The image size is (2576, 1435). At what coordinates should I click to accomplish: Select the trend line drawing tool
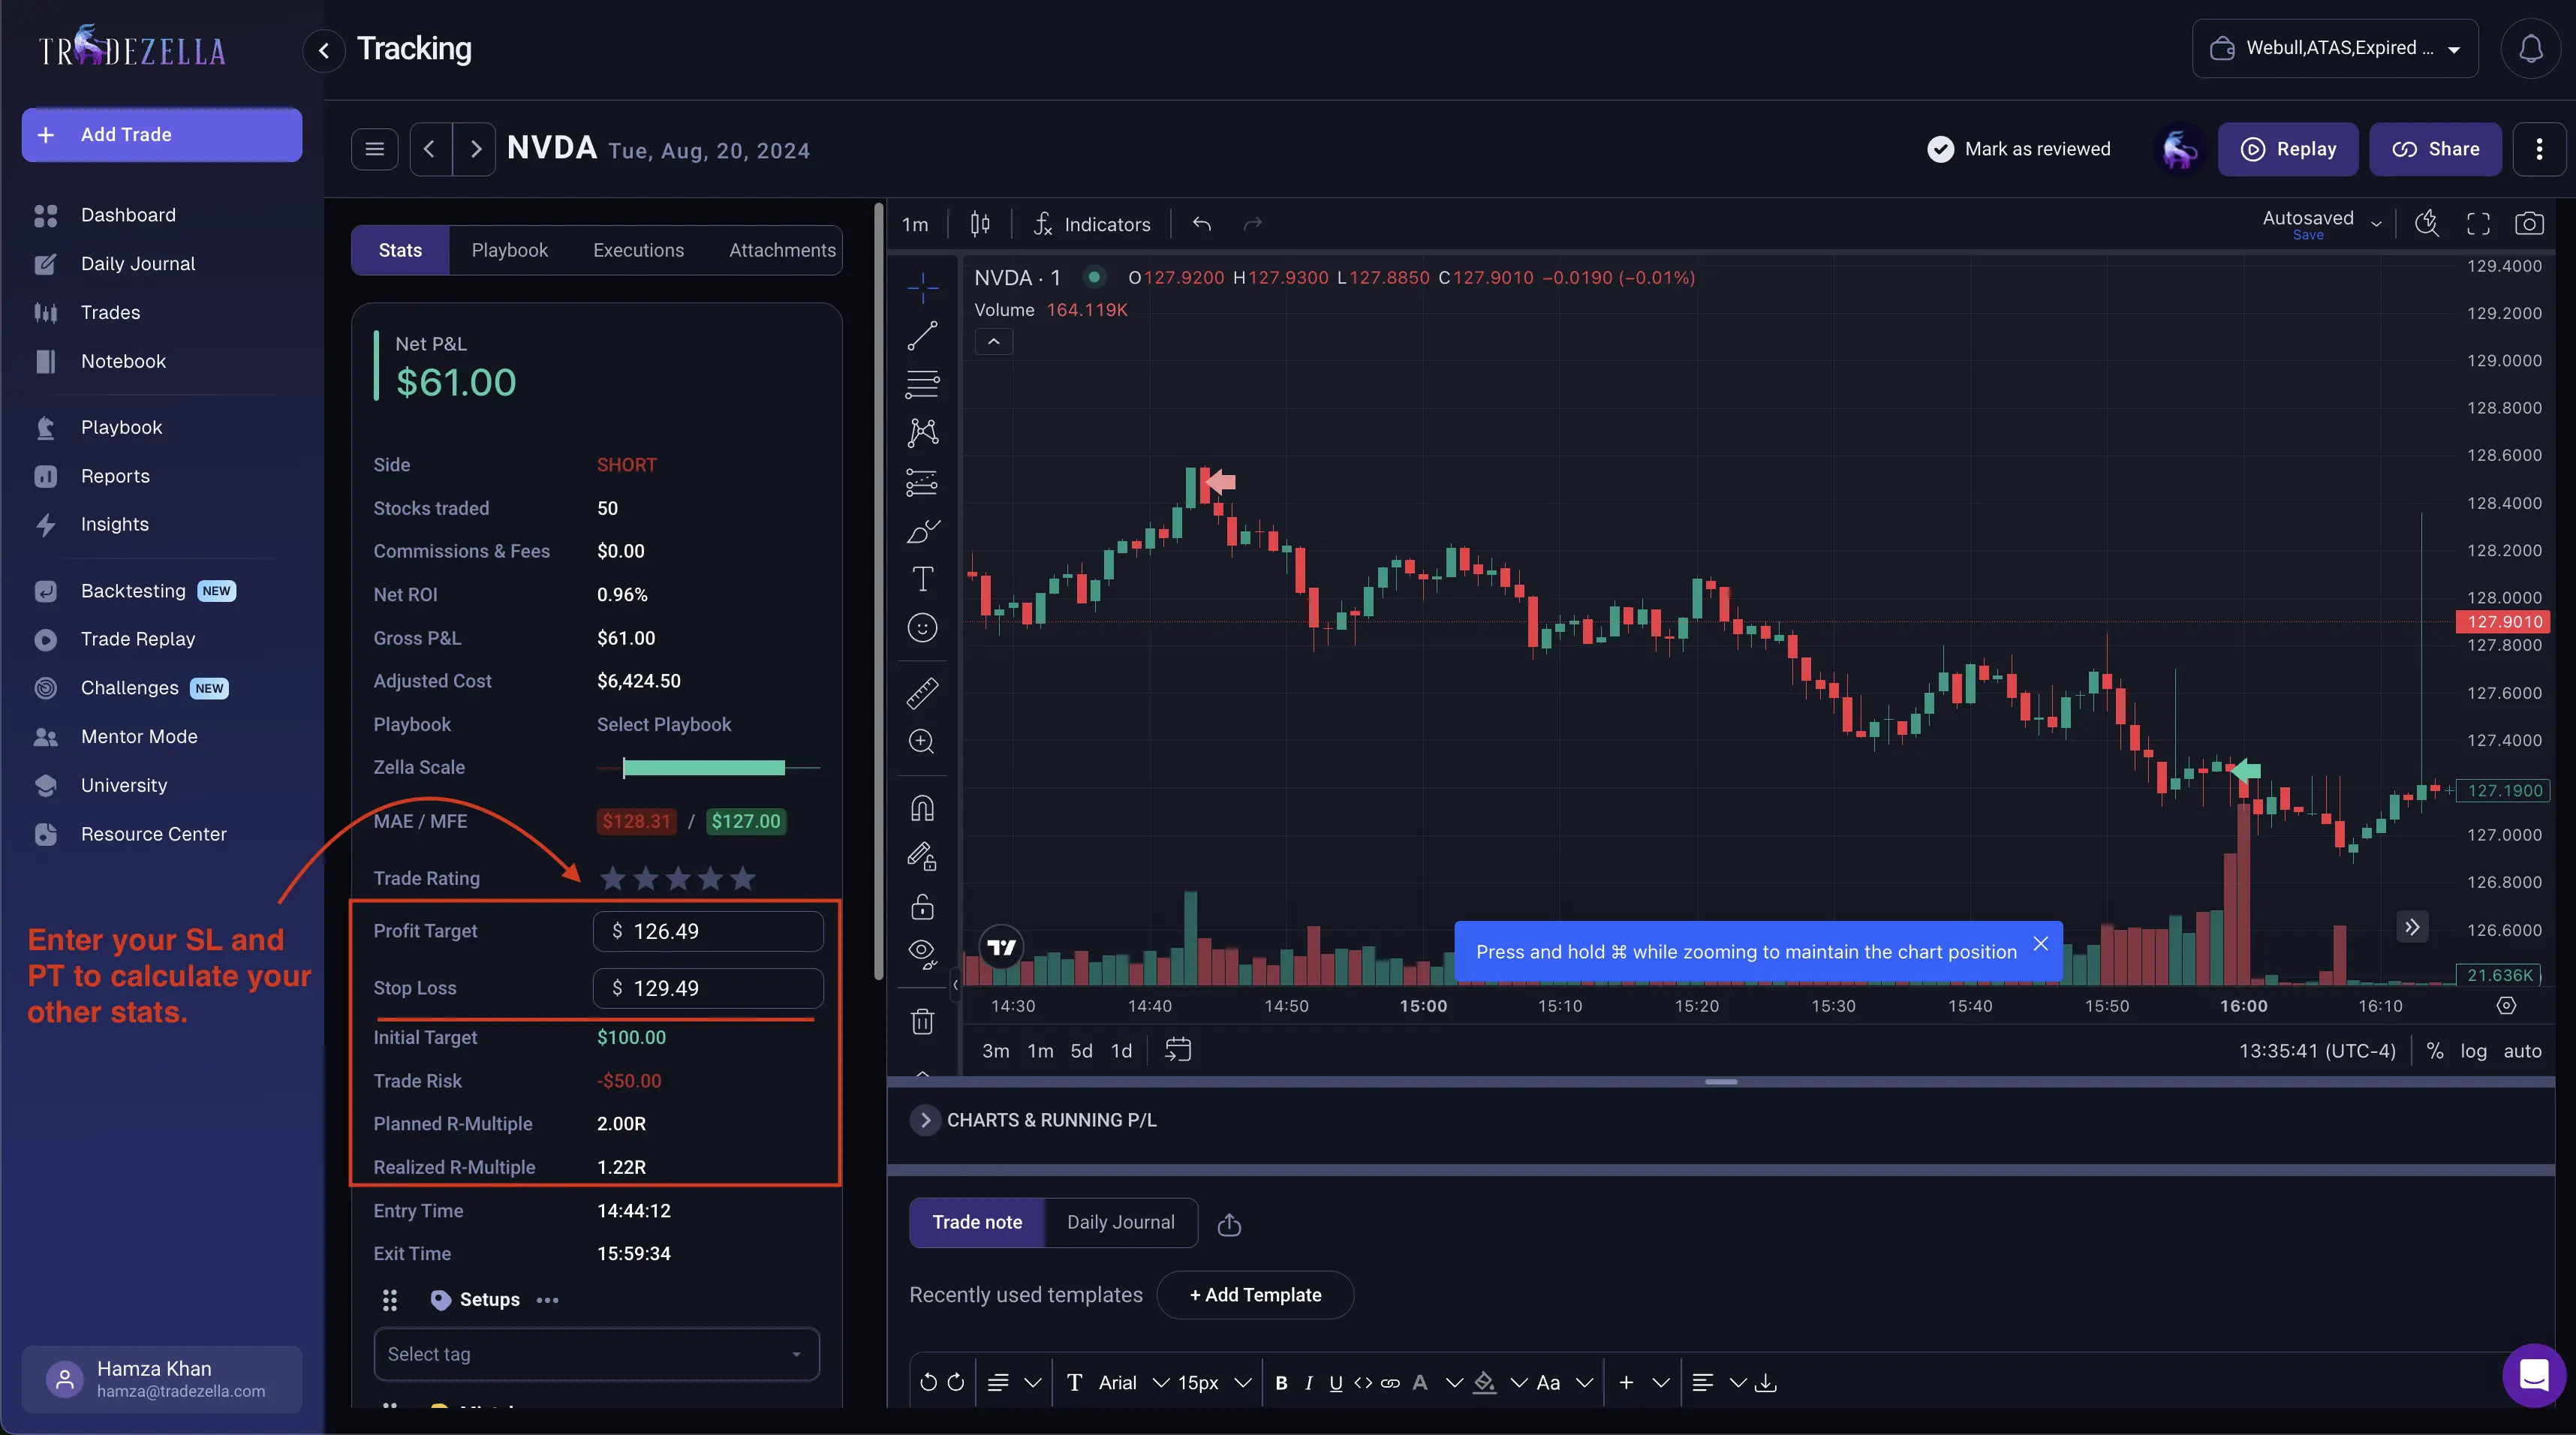(922, 336)
